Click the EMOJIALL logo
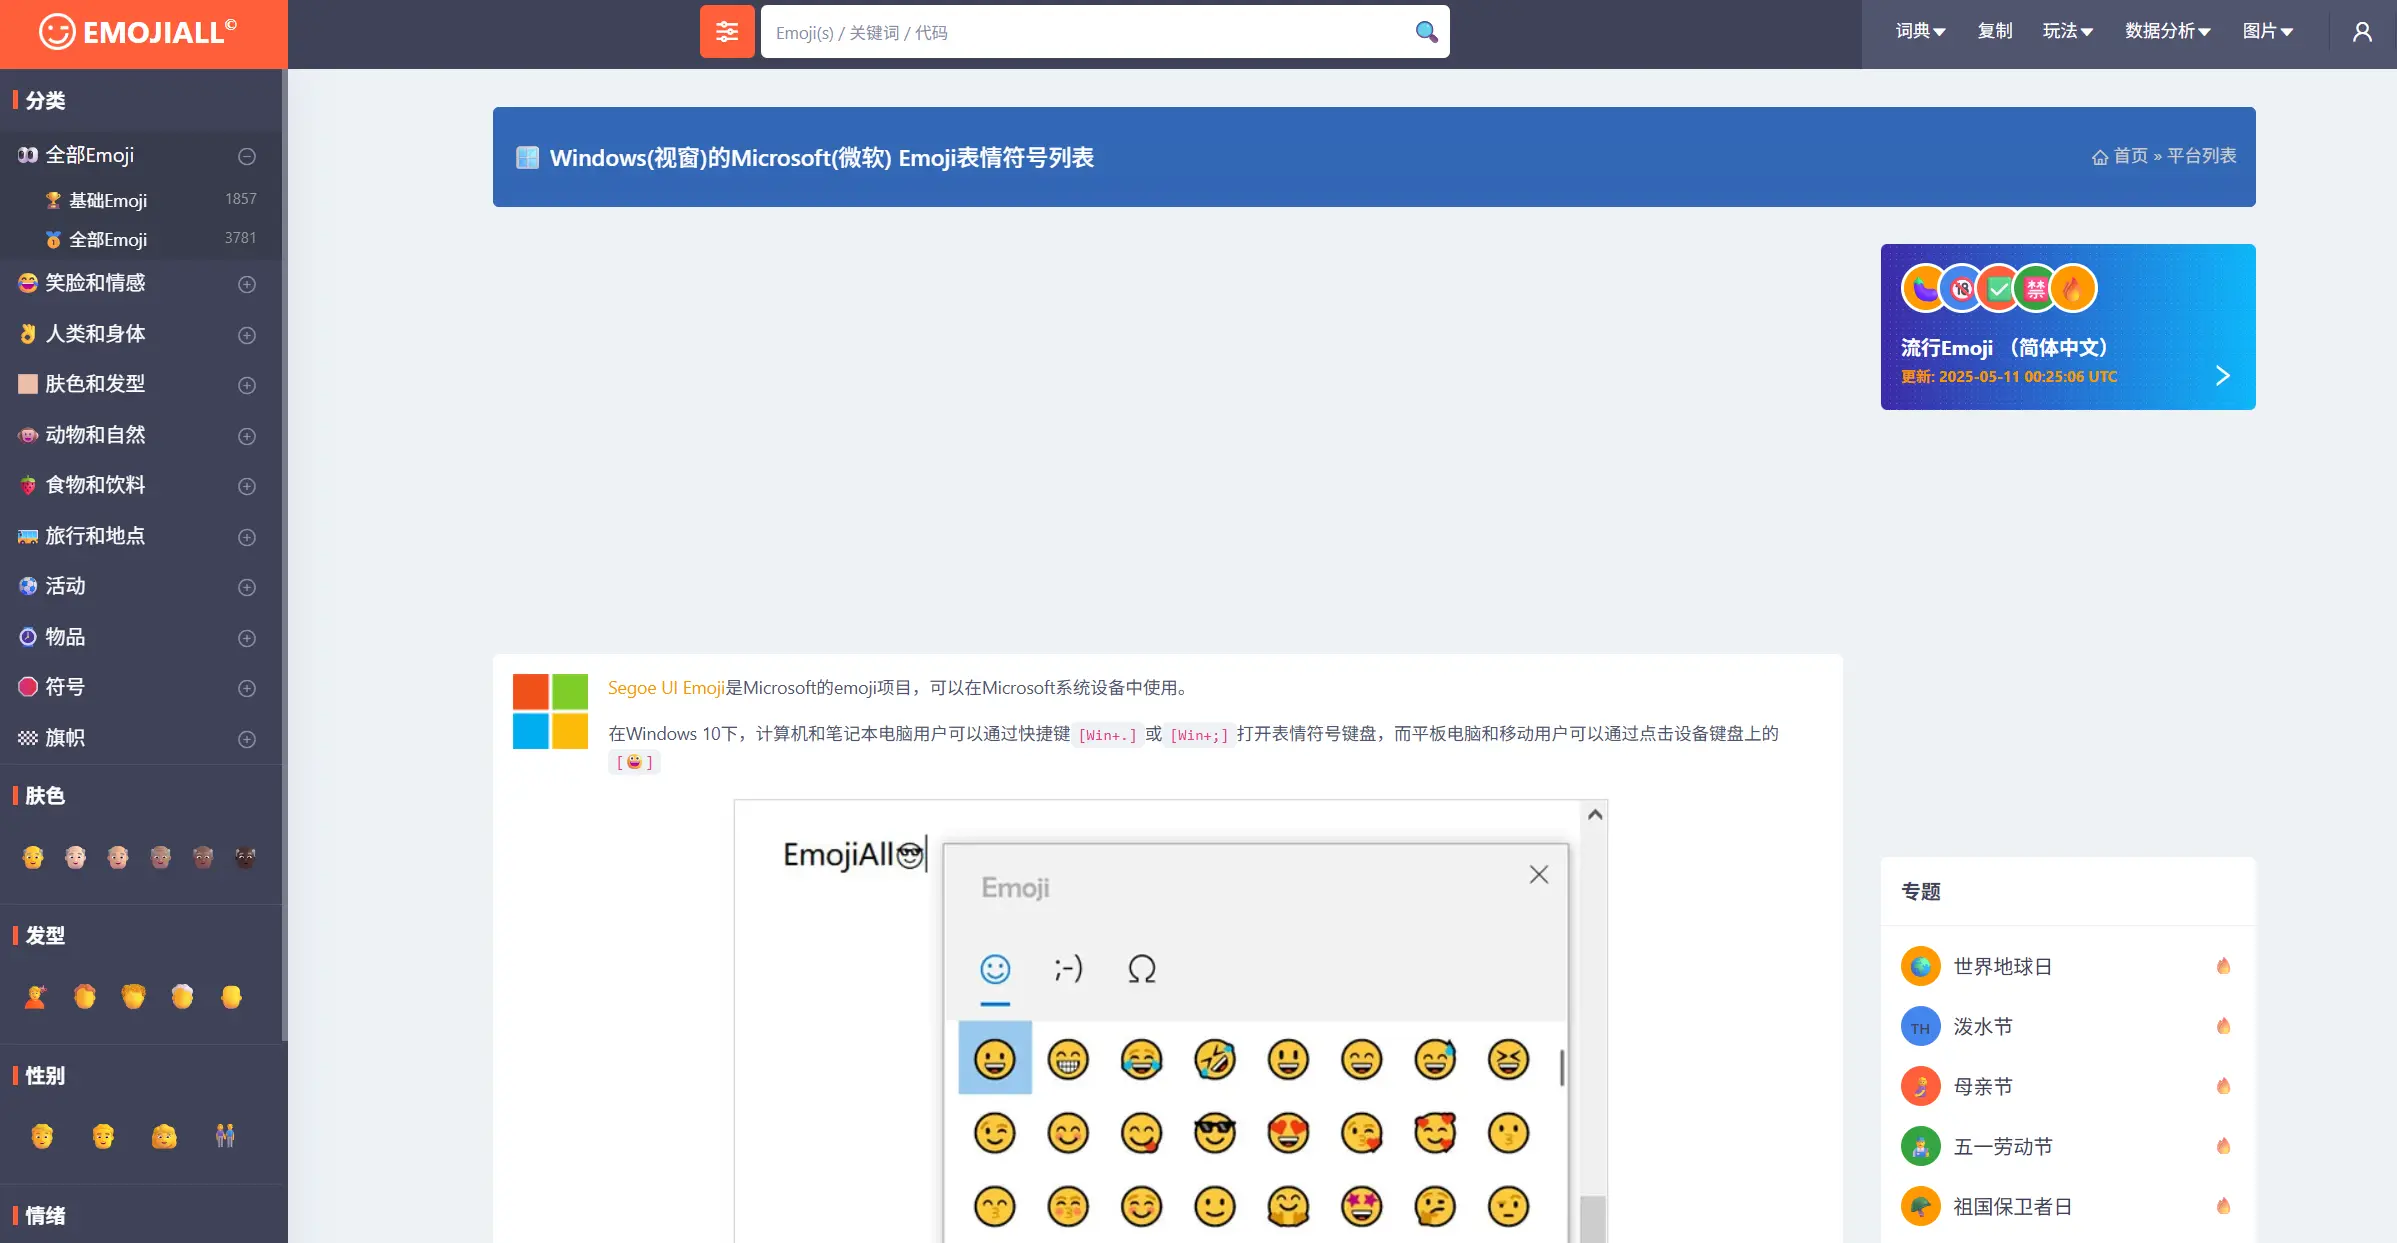 tap(139, 32)
